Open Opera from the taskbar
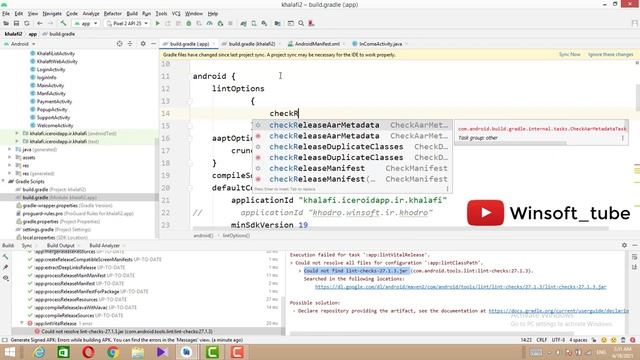Screen dimensions: 640x360 tap(88, 352)
